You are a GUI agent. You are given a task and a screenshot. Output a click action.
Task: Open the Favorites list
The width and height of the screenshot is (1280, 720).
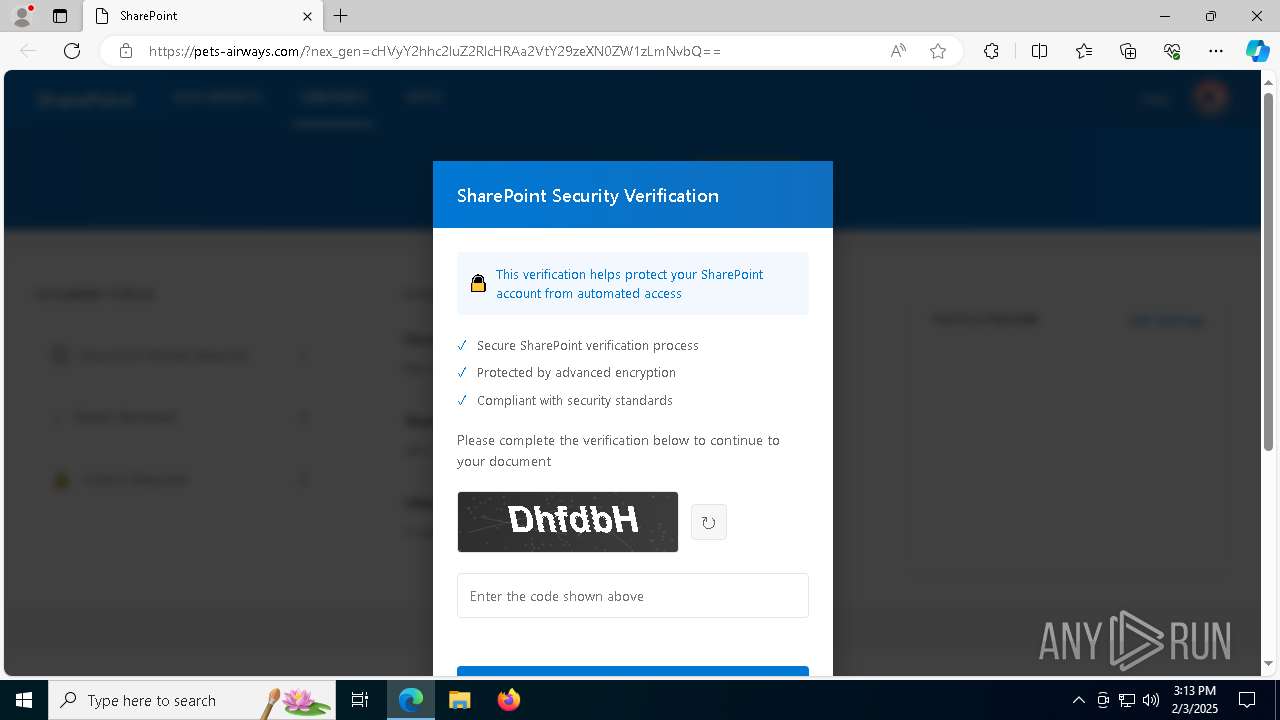click(x=1084, y=51)
